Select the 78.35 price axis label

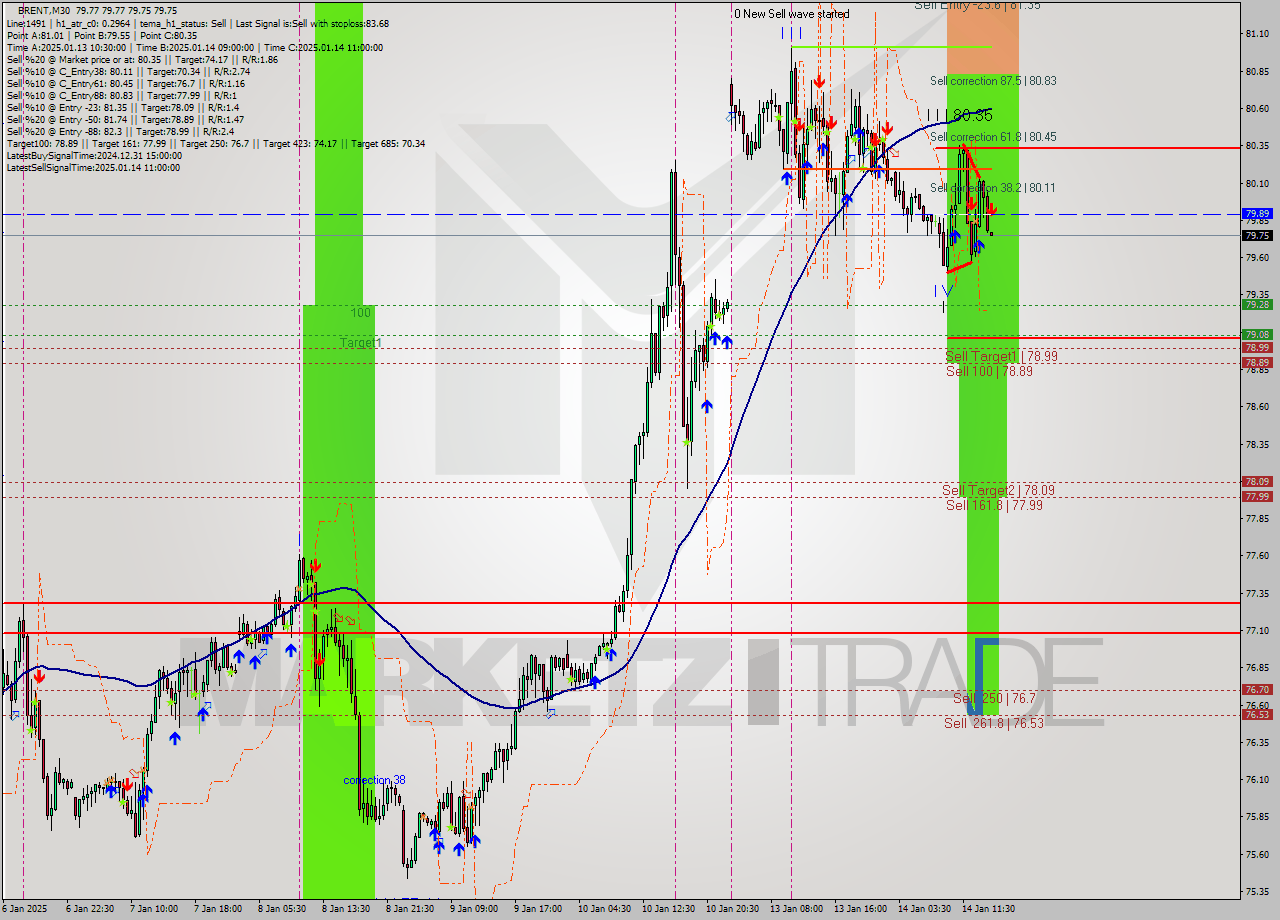click(x=1258, y=444)
